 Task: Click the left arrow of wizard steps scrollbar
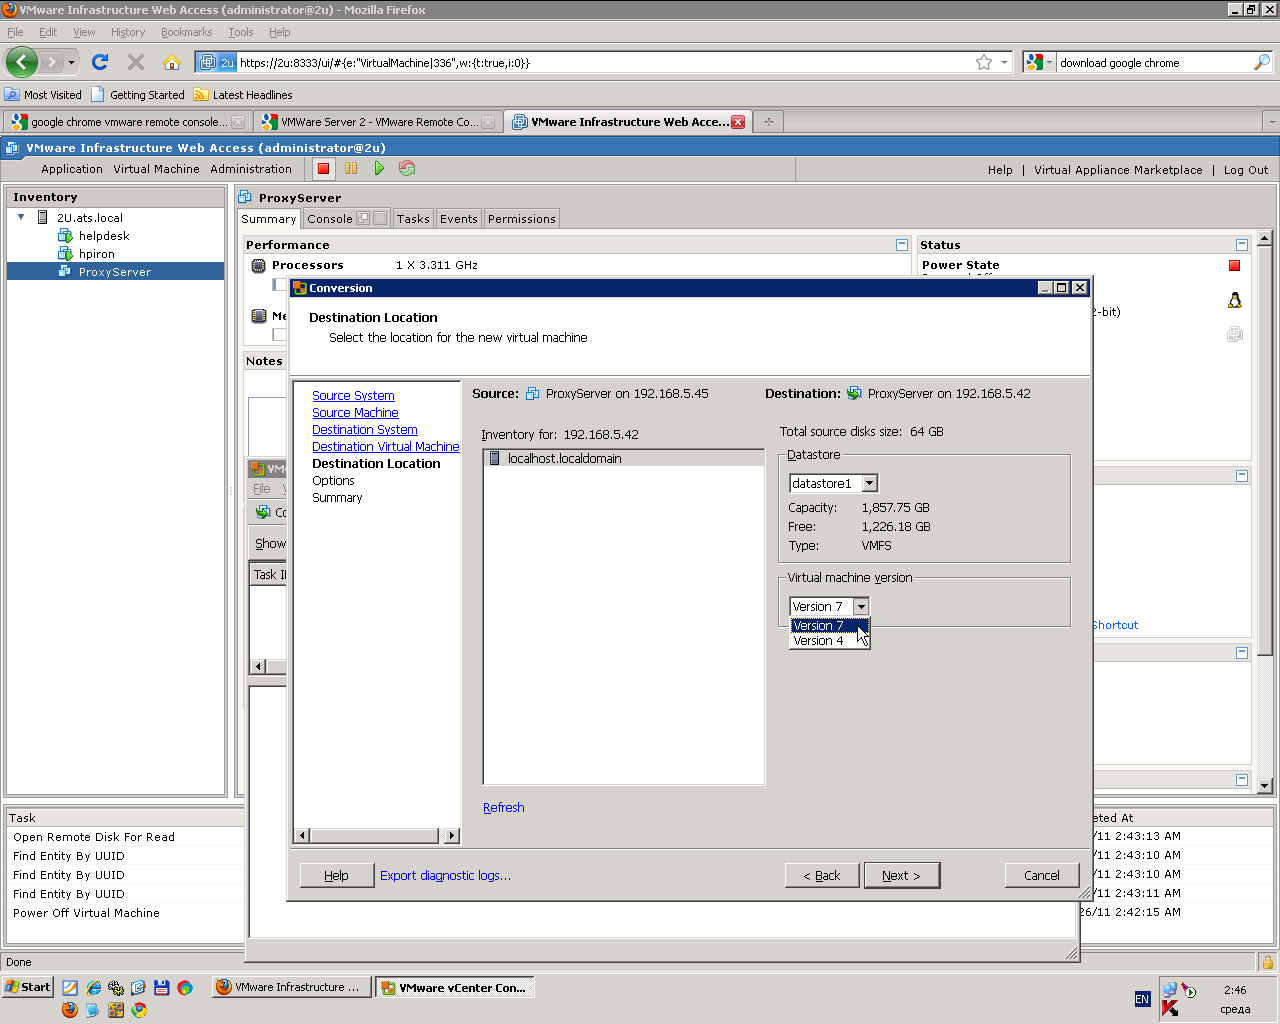(x=302, y=836)
